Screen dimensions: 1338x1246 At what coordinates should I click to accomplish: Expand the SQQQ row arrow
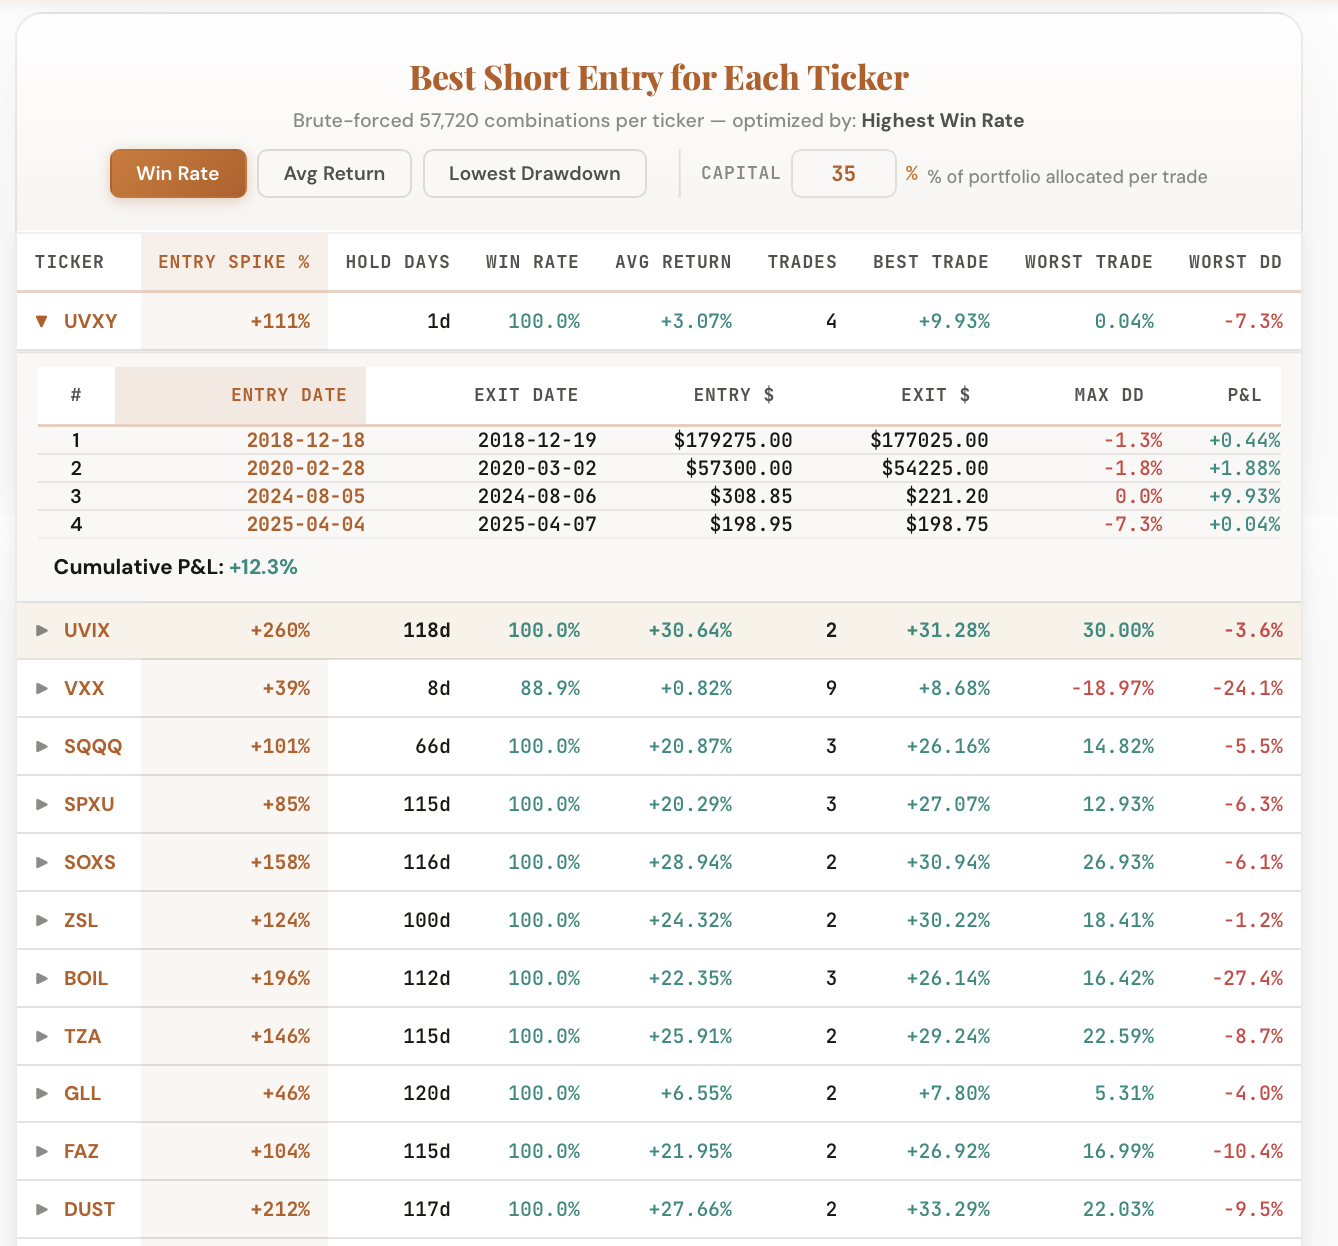pos(42,746)
